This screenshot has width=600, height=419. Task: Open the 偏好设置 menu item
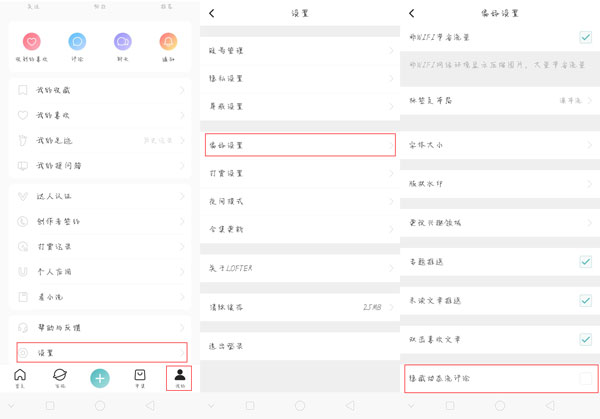point(299,145)
